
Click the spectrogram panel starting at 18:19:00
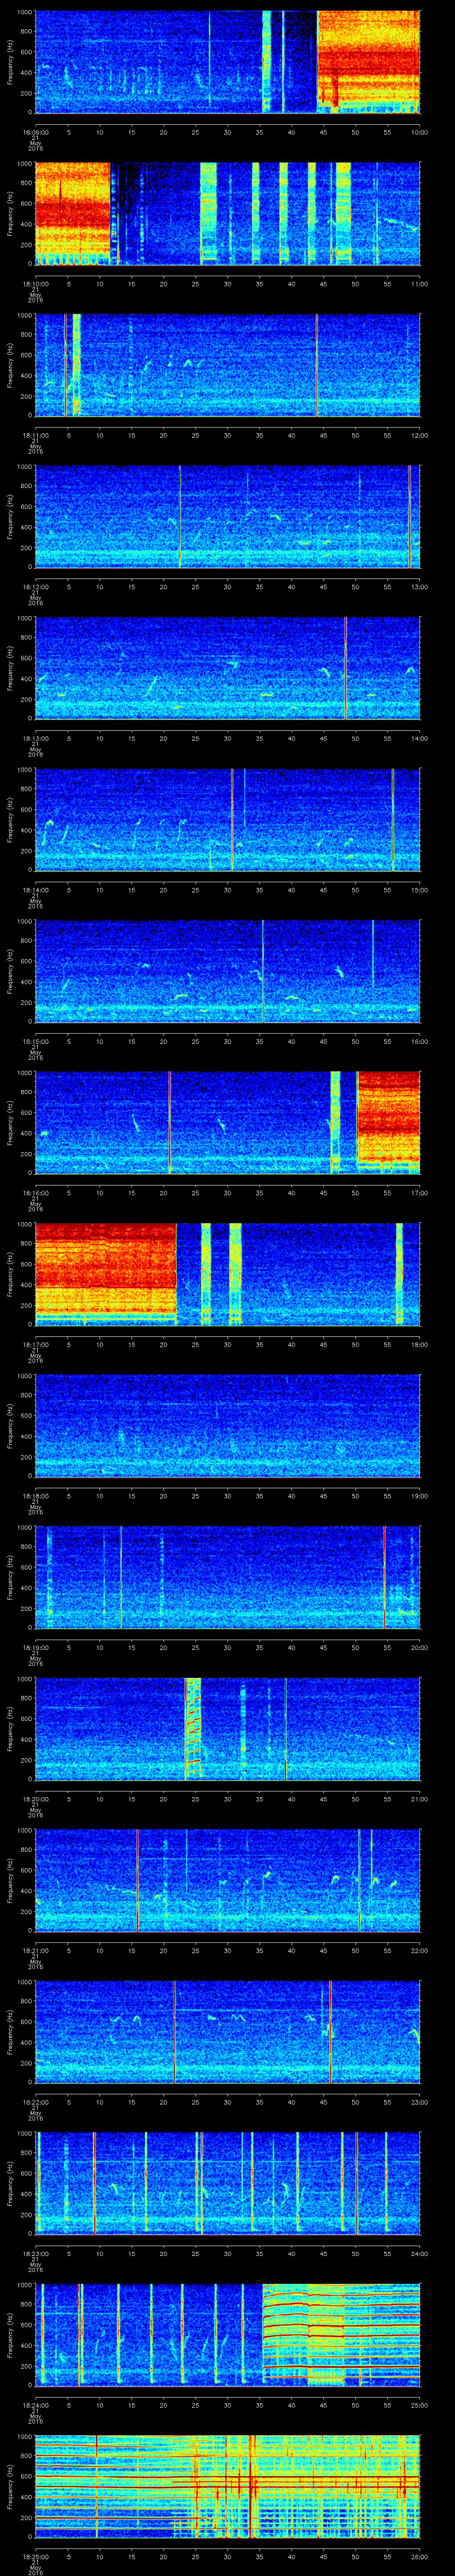tap(228, 1577)
